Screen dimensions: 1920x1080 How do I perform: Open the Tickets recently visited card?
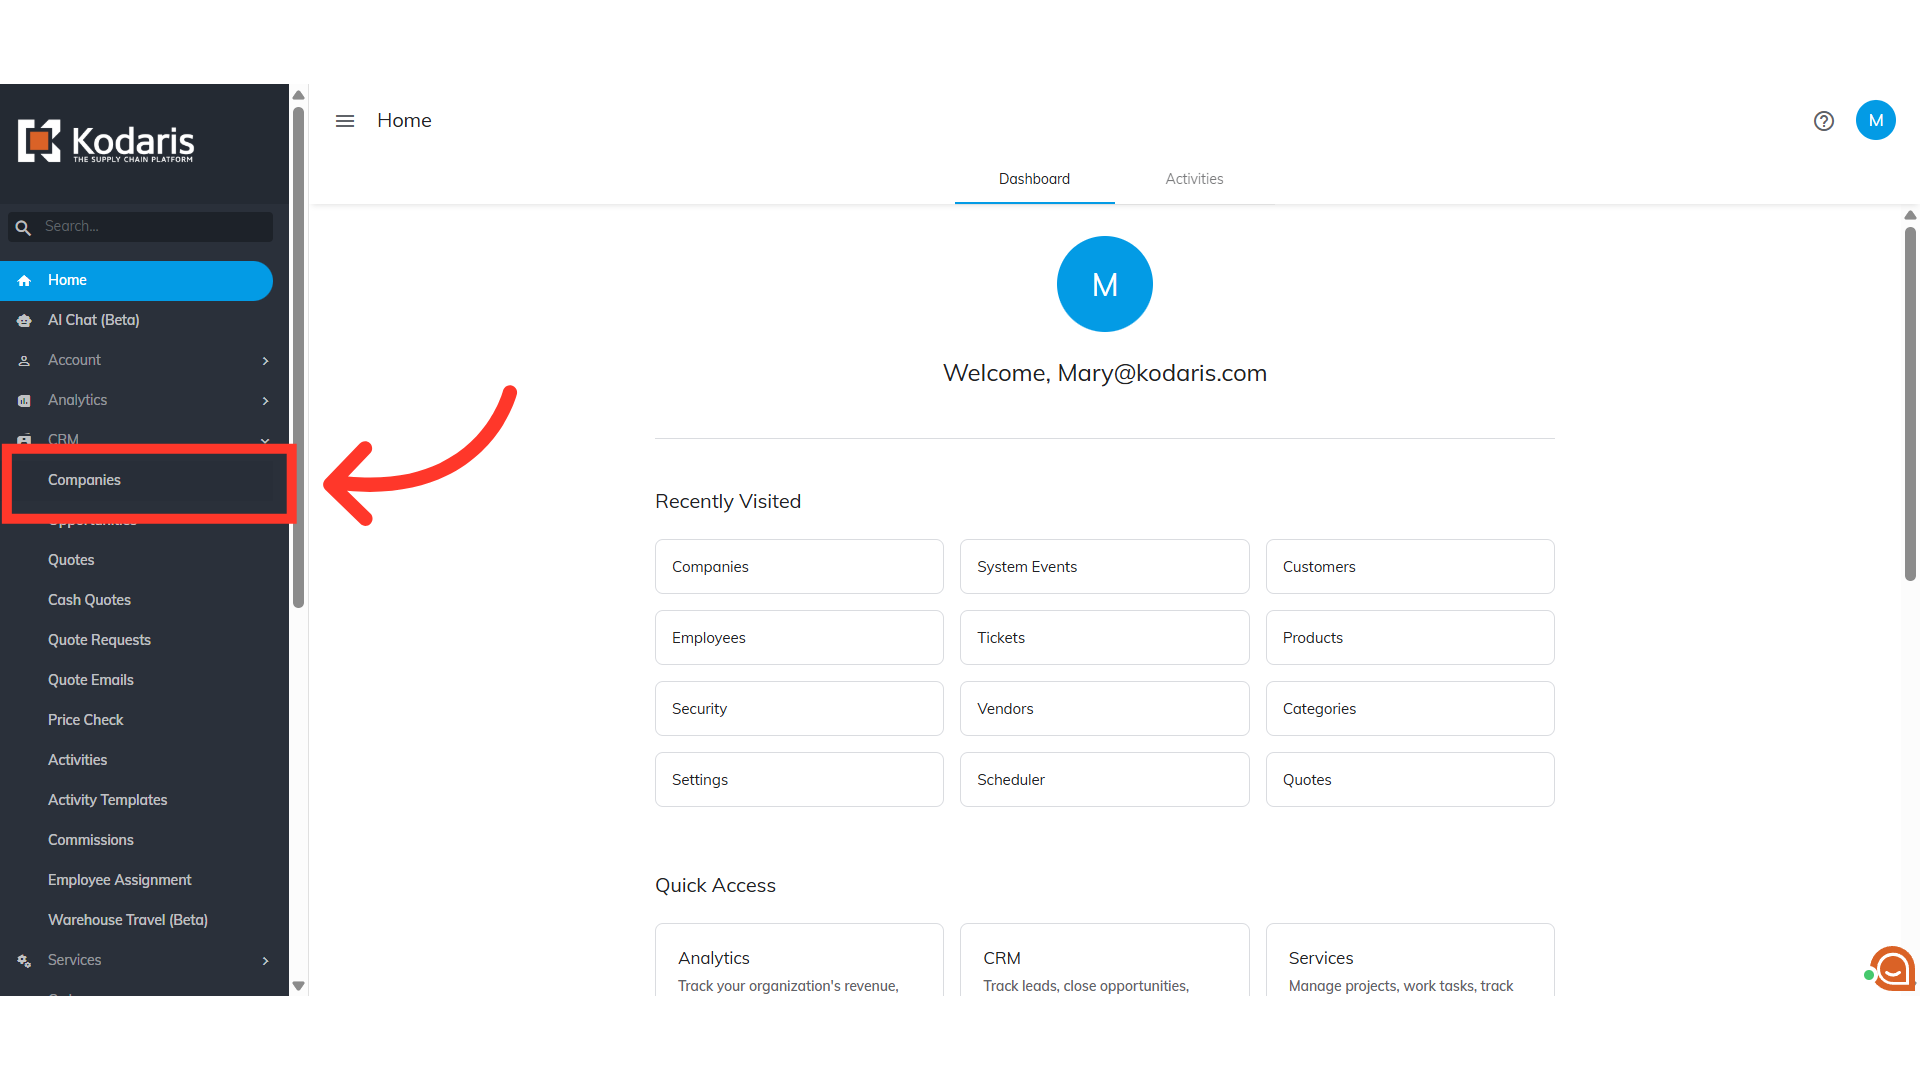1104,638
